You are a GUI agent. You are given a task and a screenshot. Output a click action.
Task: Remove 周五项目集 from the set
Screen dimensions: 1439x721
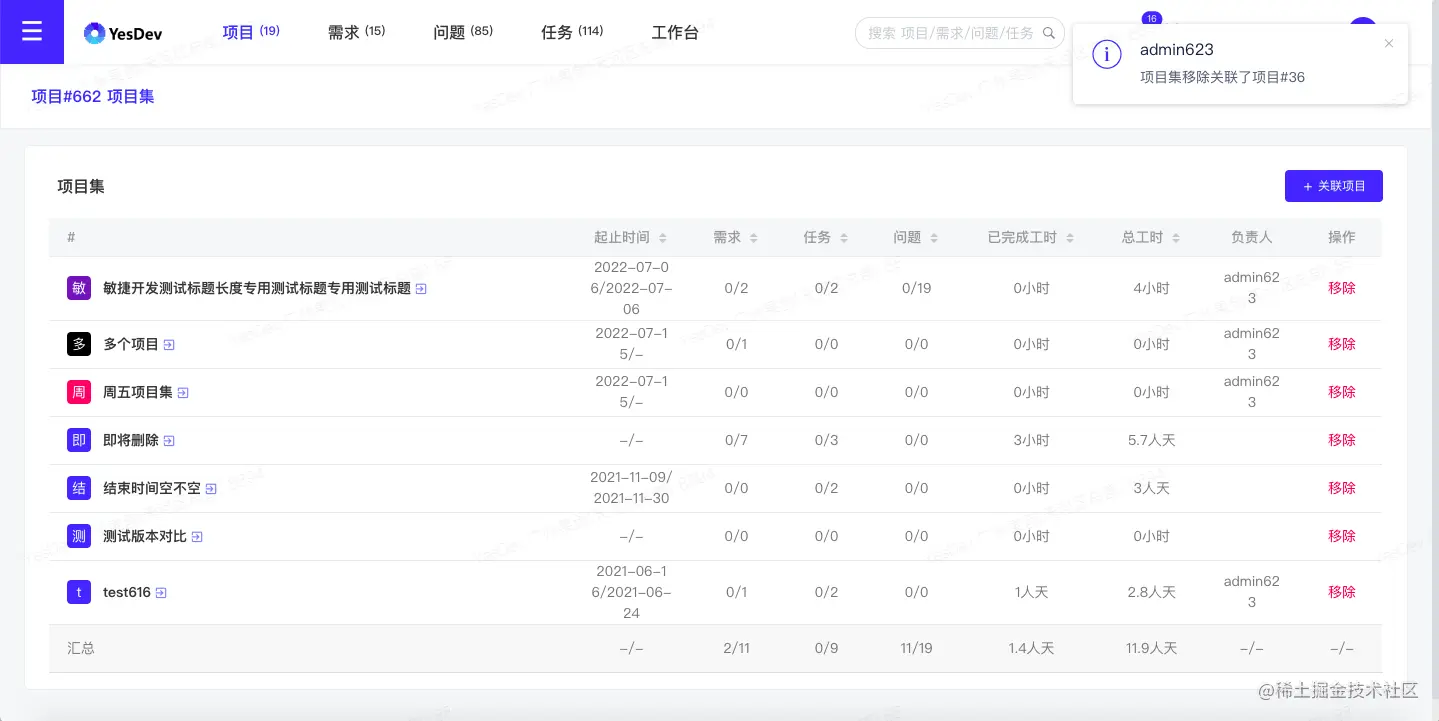[x=1341, y=392]
